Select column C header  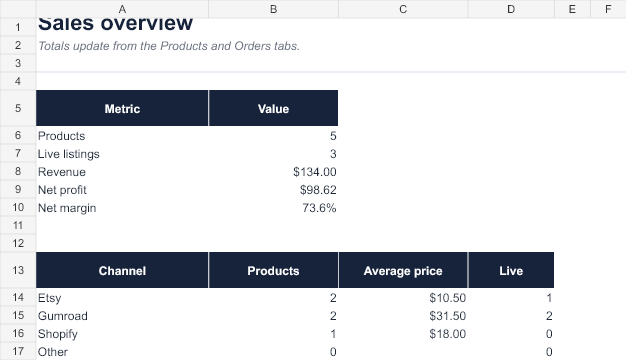click(403, 9)
